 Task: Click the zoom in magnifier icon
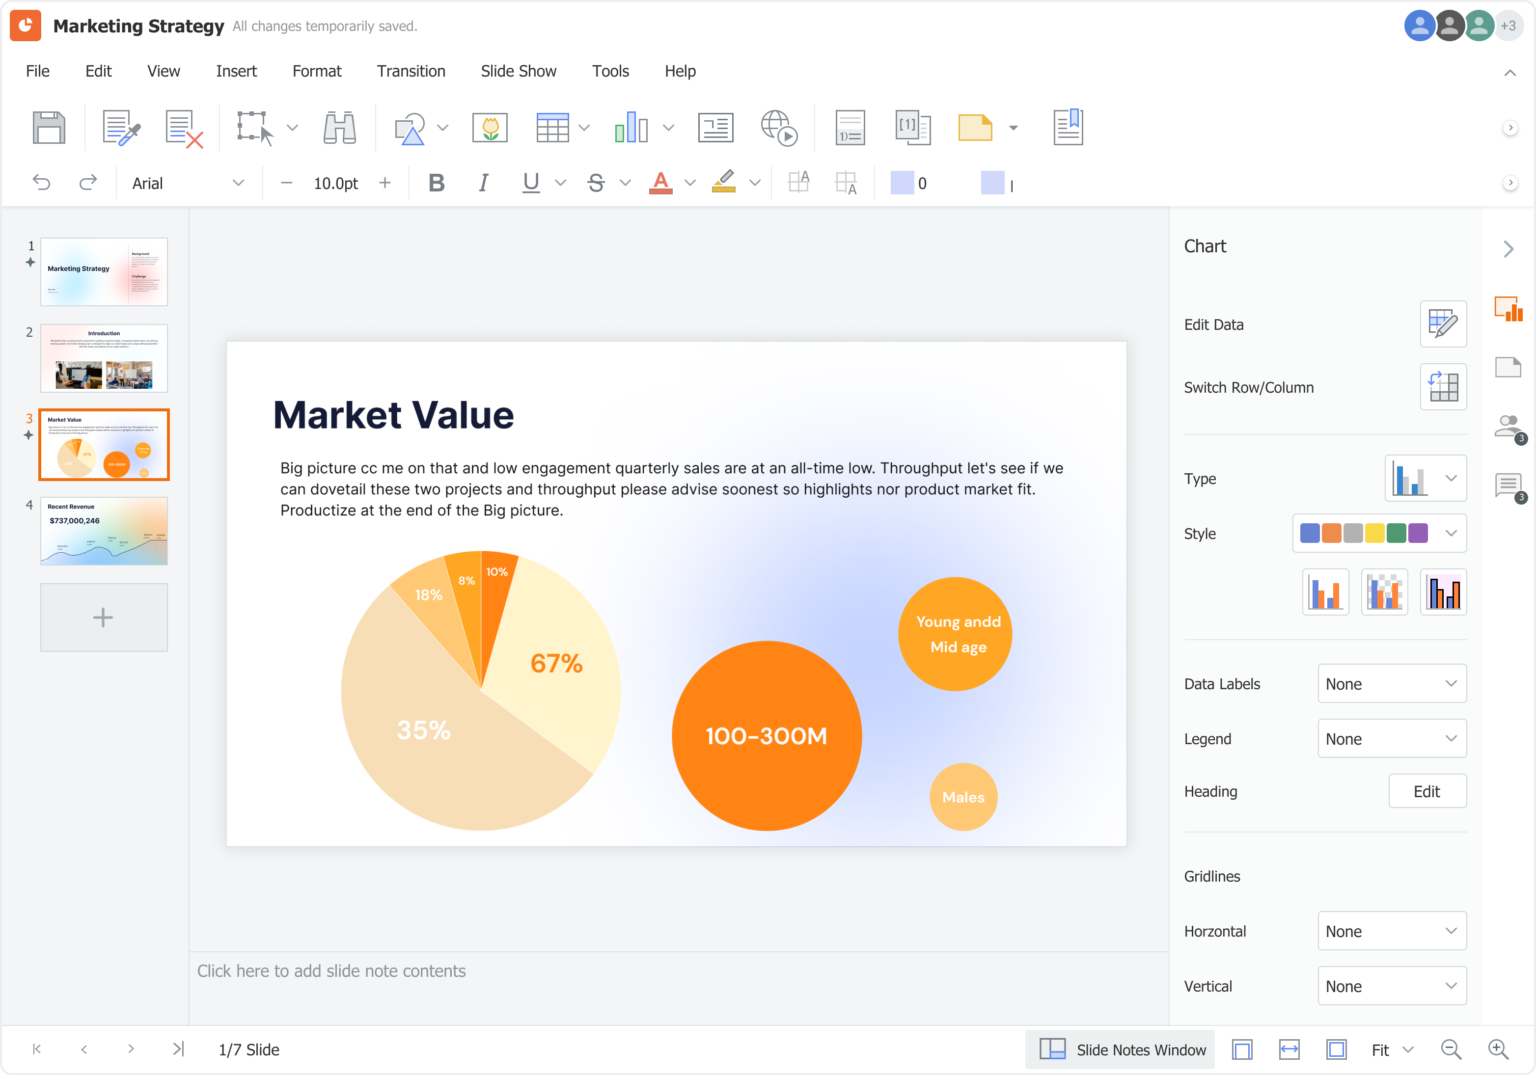pos(1498,1049)
